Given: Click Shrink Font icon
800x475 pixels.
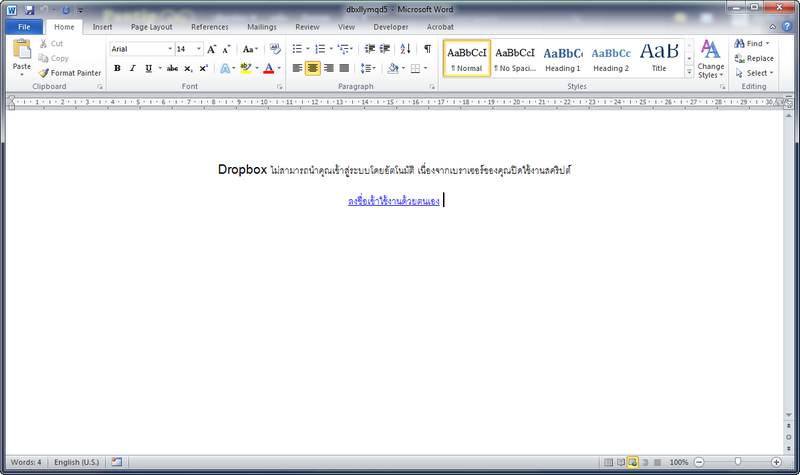Looking at the screenshot, I should [227, 49].
